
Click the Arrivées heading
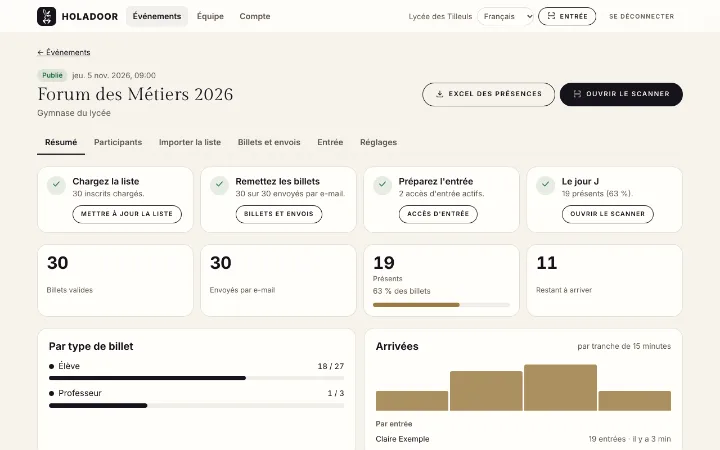tap(397, 347)
